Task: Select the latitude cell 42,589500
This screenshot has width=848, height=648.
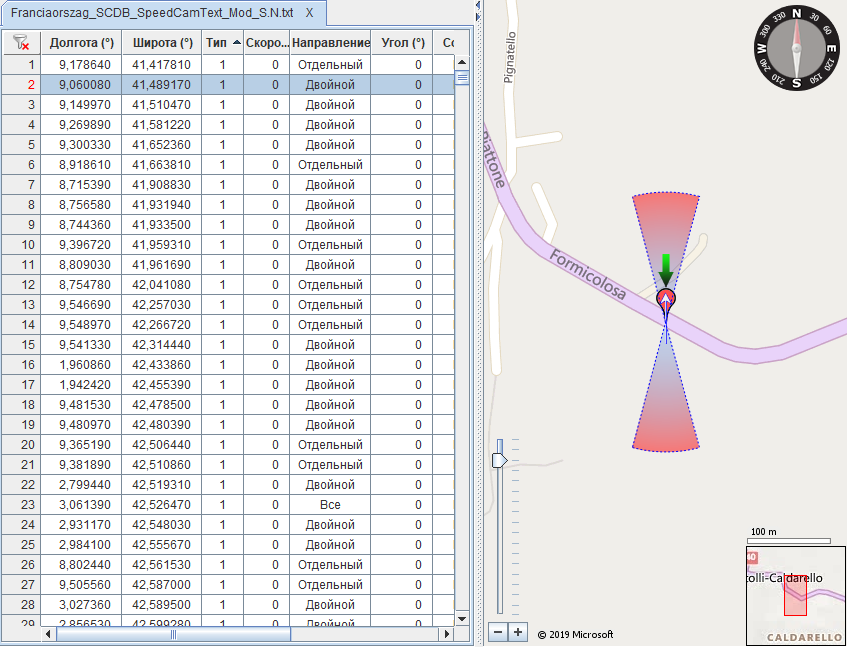Action: [x=162, y=605]
